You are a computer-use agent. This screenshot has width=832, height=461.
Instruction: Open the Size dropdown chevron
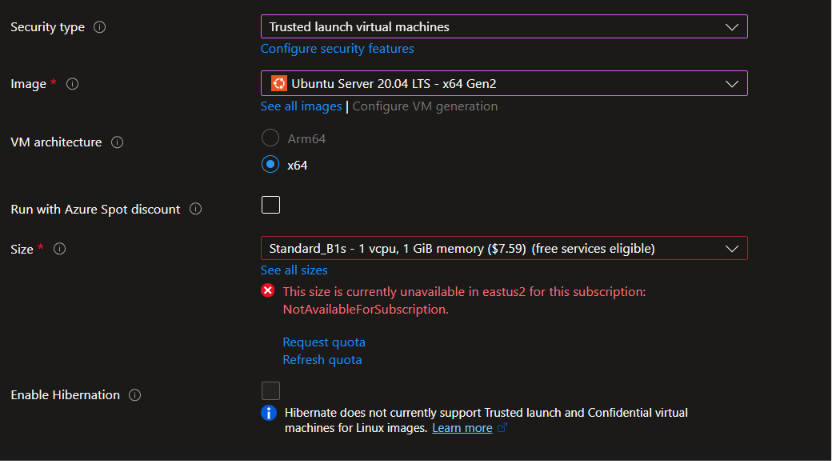tap(732, 249)
